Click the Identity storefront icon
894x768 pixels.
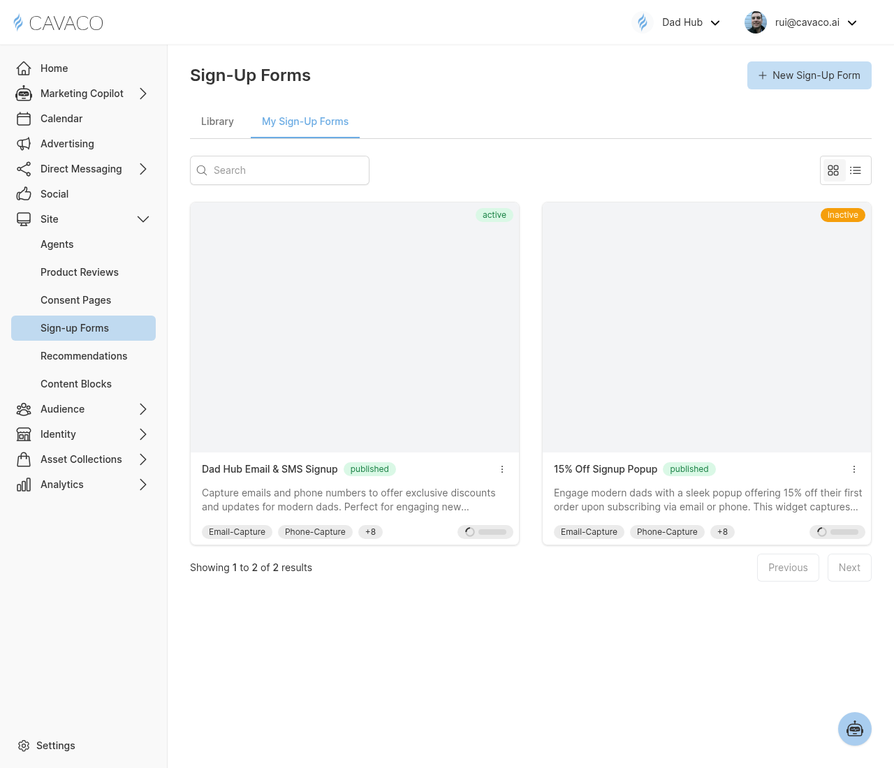(23, 434)
